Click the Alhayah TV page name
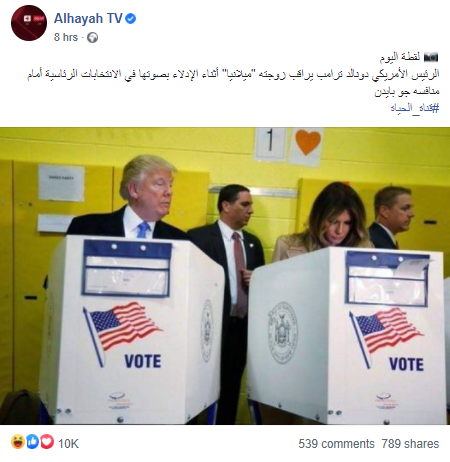Screen dimensions: 450x462 [88, 18]
